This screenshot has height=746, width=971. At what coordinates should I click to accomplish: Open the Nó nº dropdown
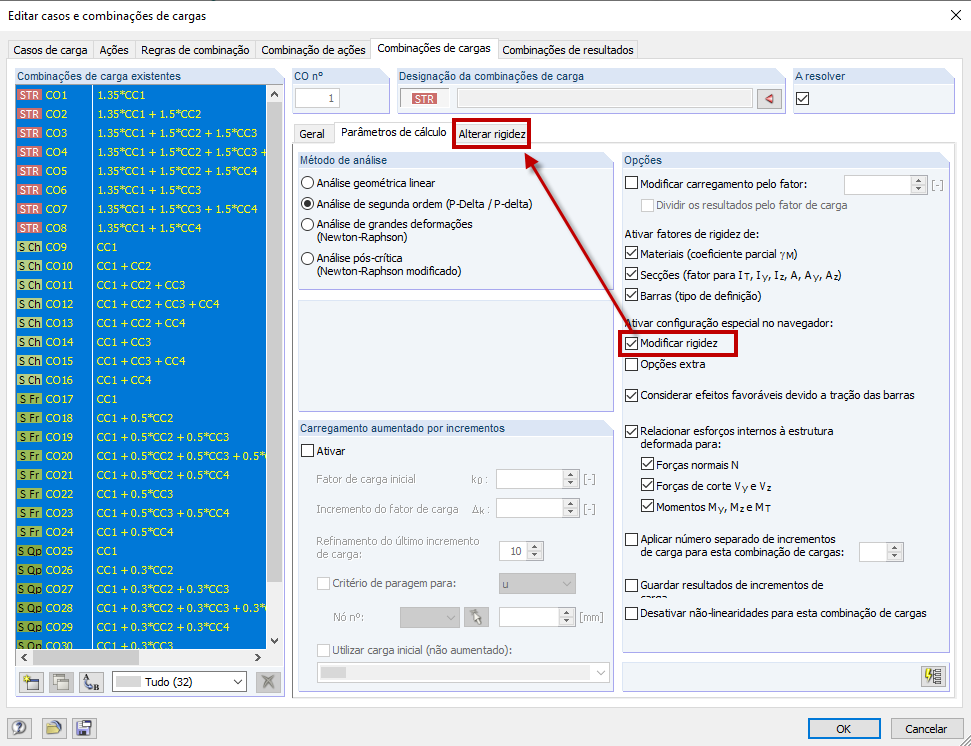(x=430, y=617)
